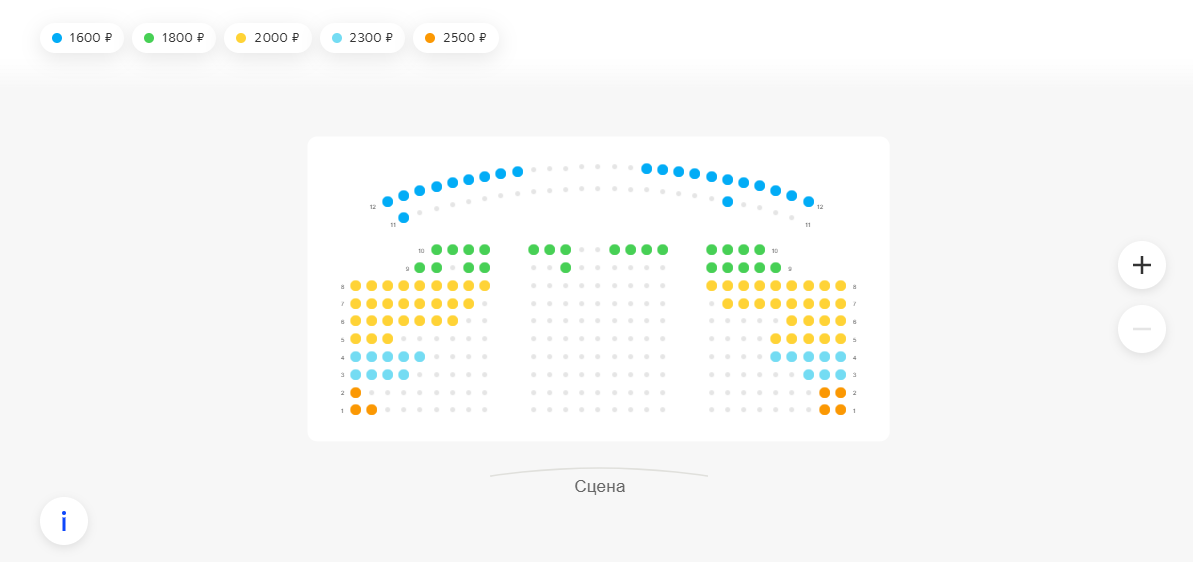The width and height of the screenshot is (1193, 562).
Task: Zoom in the seat map with plus button
Action: [x=1141, y=265]
